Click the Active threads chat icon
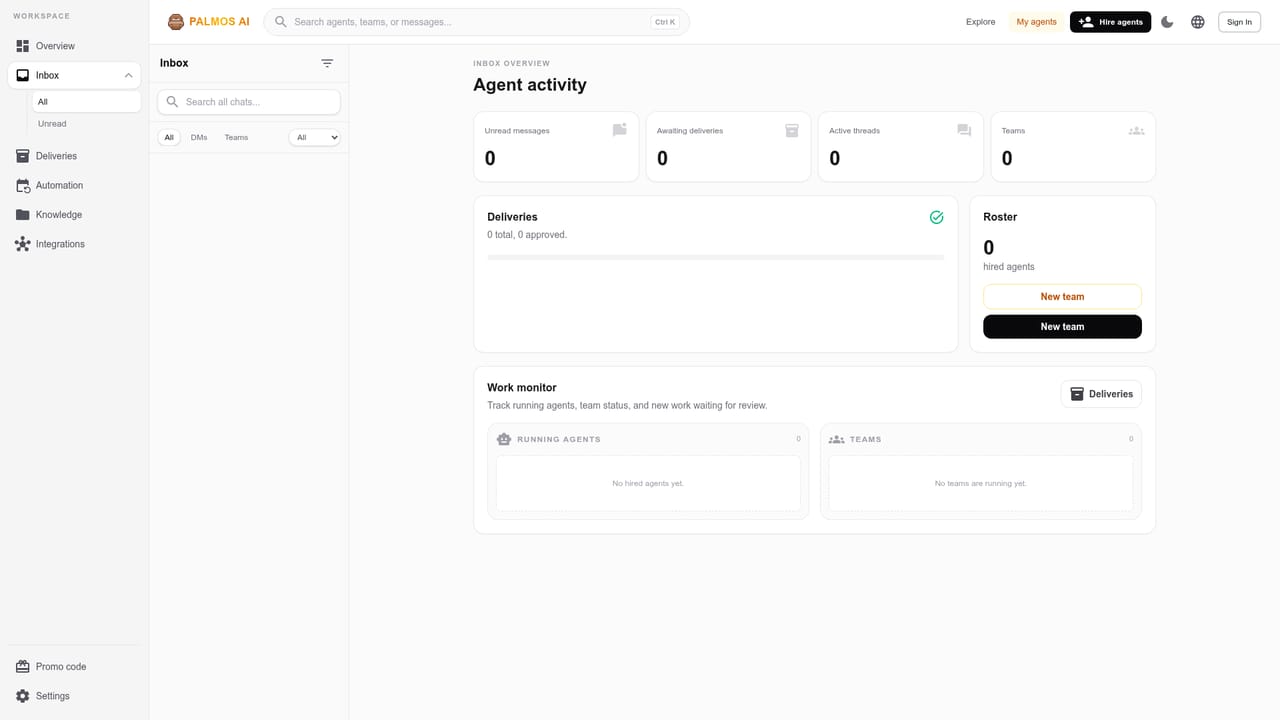1280x720 pixels. coord(964,130)
